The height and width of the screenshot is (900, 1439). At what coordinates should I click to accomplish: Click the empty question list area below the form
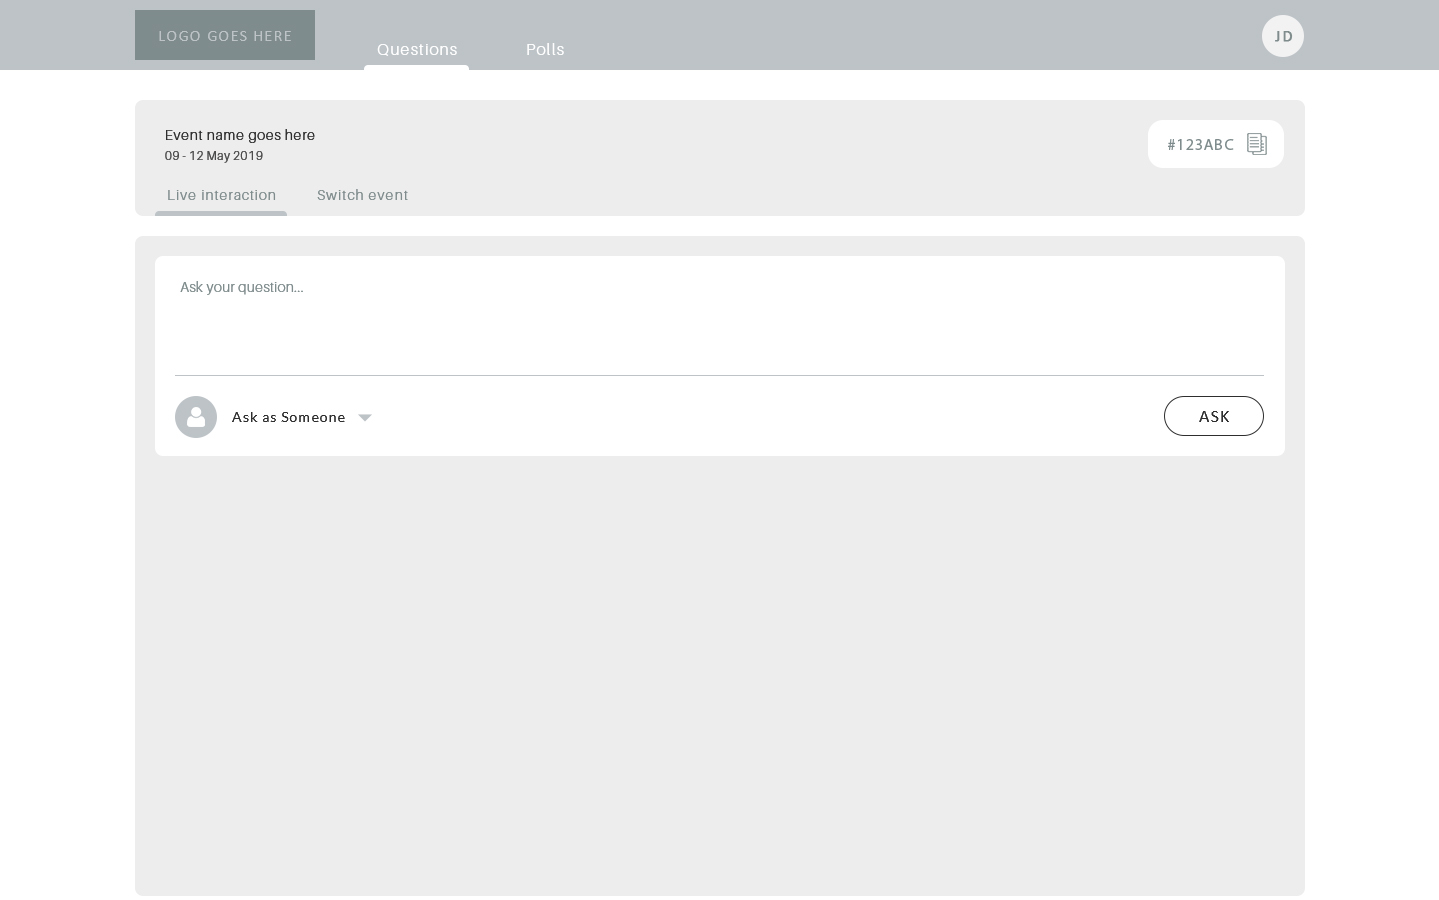pos(719,675)
